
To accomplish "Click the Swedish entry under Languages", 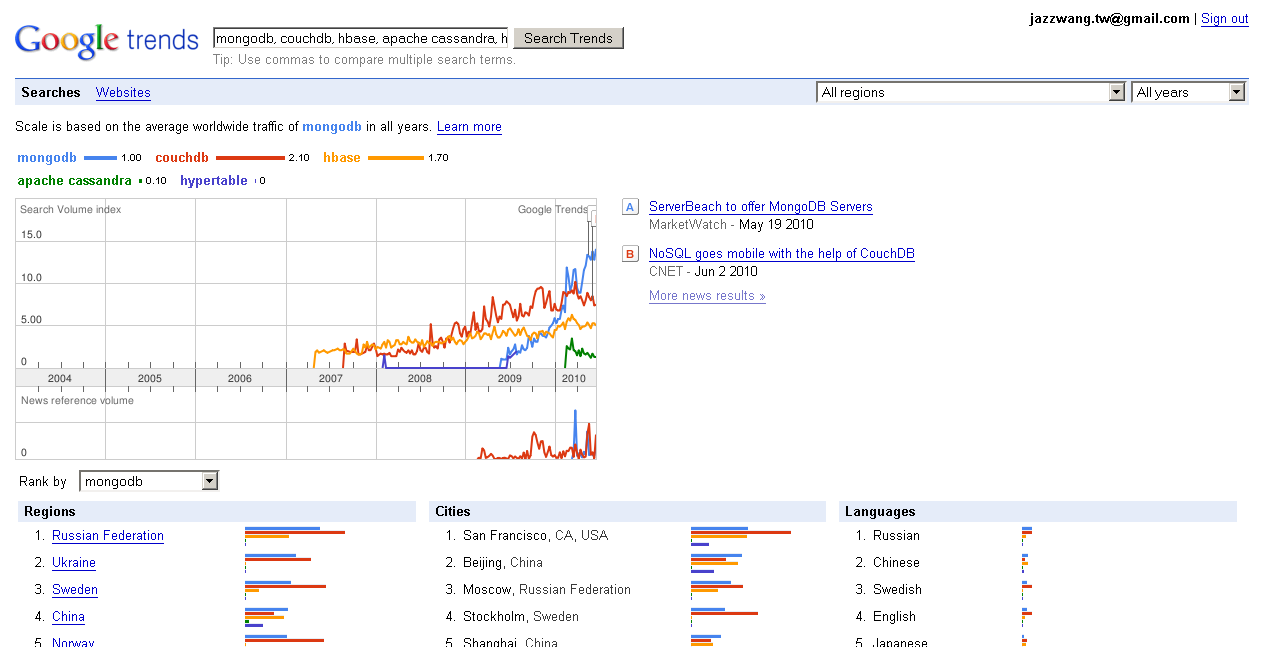I will (897, 590).
